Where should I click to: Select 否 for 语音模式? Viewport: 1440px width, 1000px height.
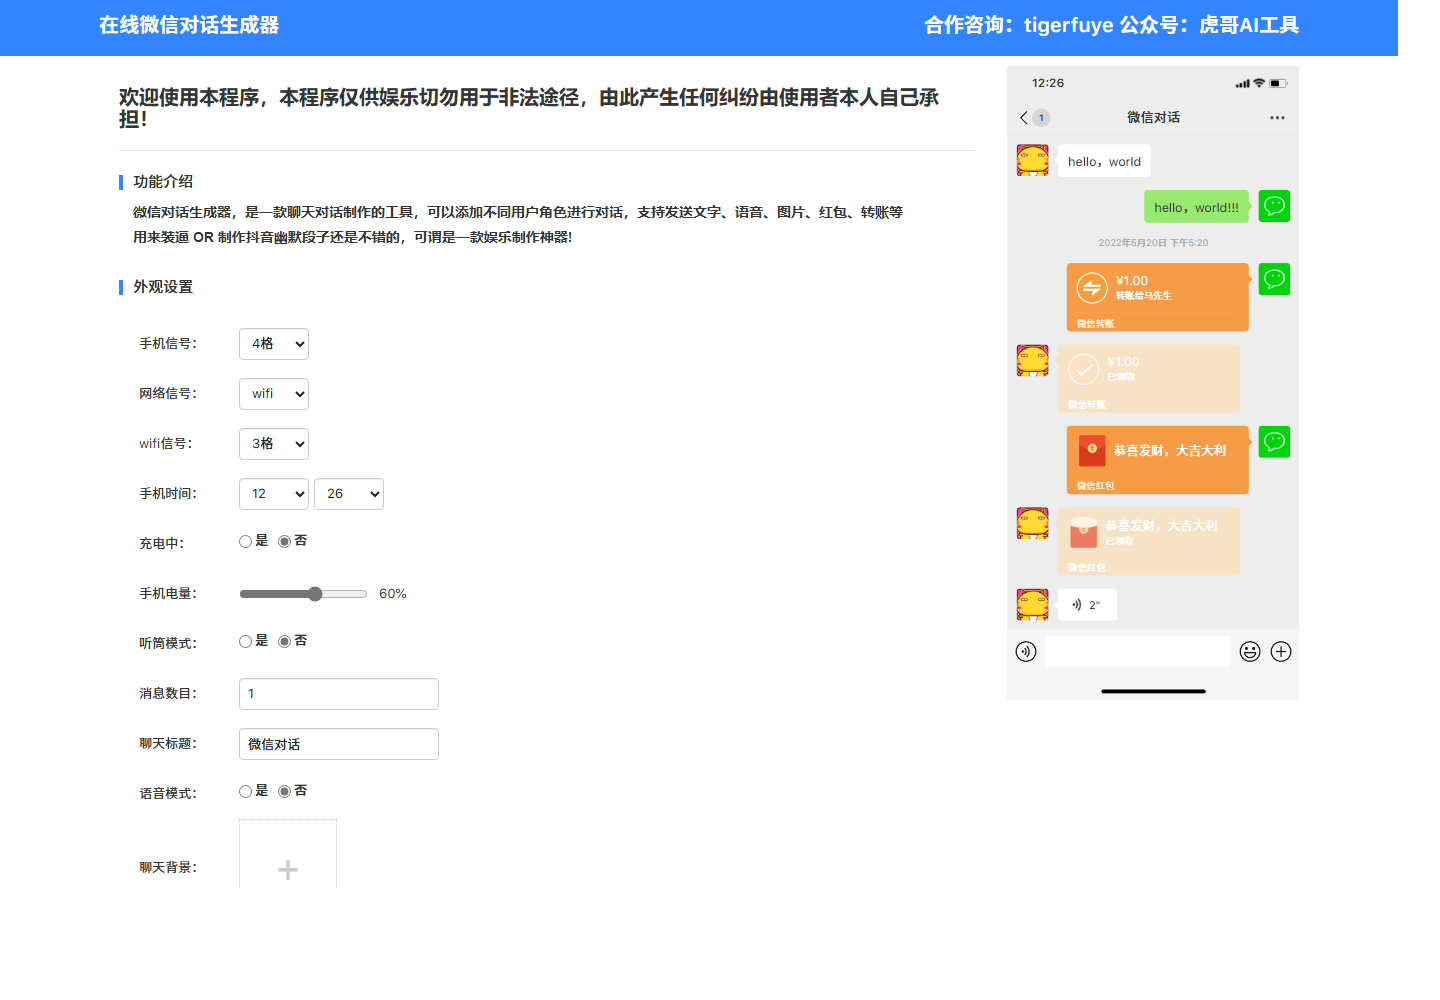pyautogui.click(x=284, y=791)
